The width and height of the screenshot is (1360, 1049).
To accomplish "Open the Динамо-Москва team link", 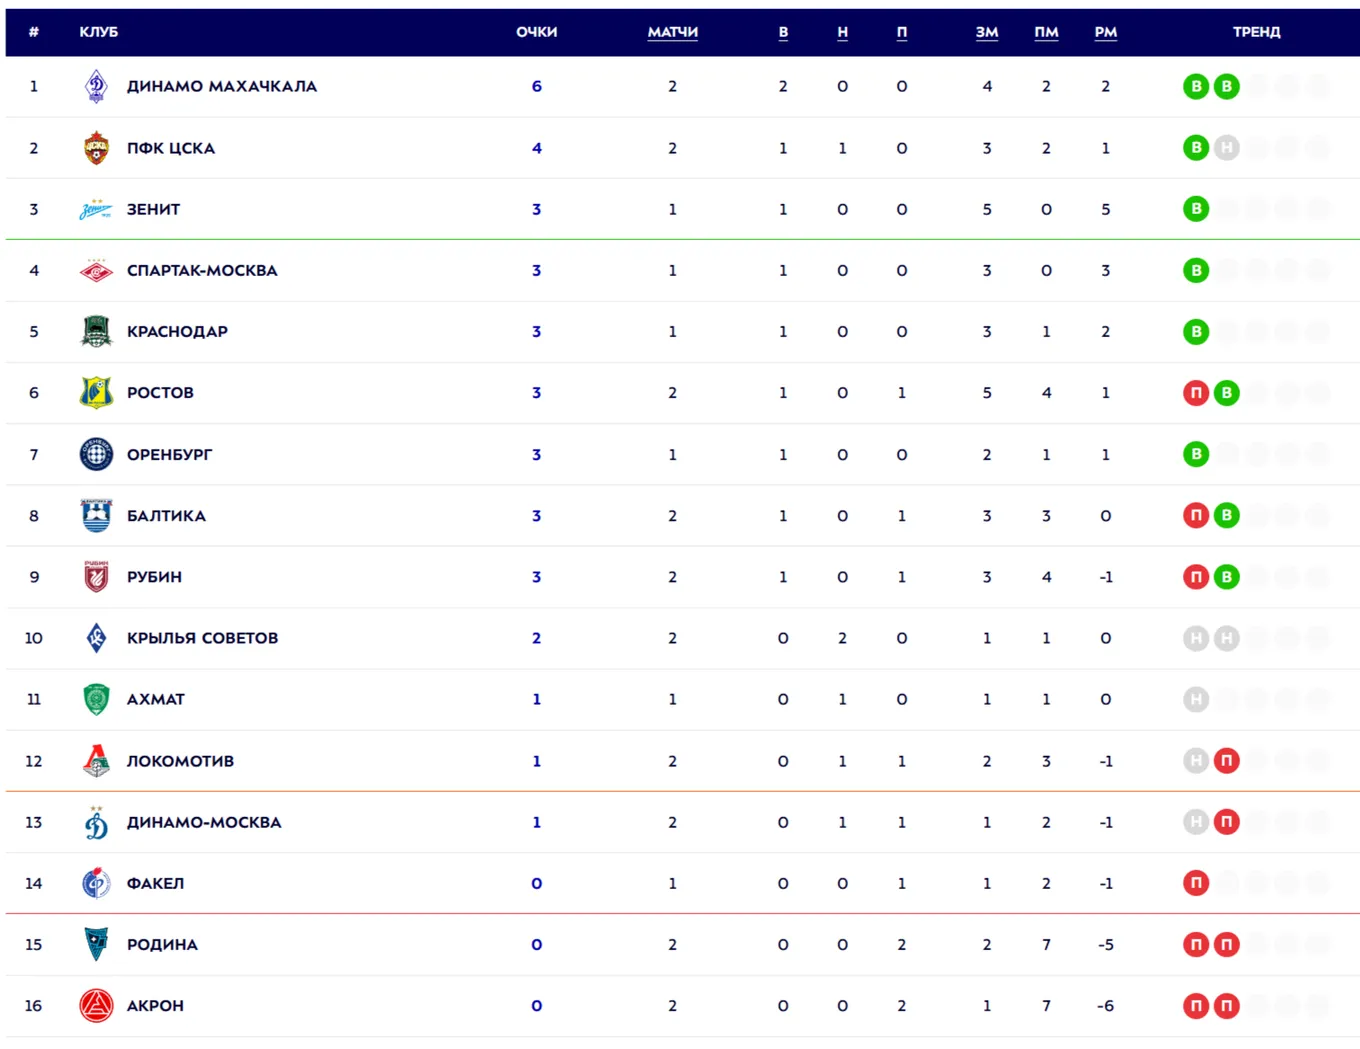I will coord(204,822).
